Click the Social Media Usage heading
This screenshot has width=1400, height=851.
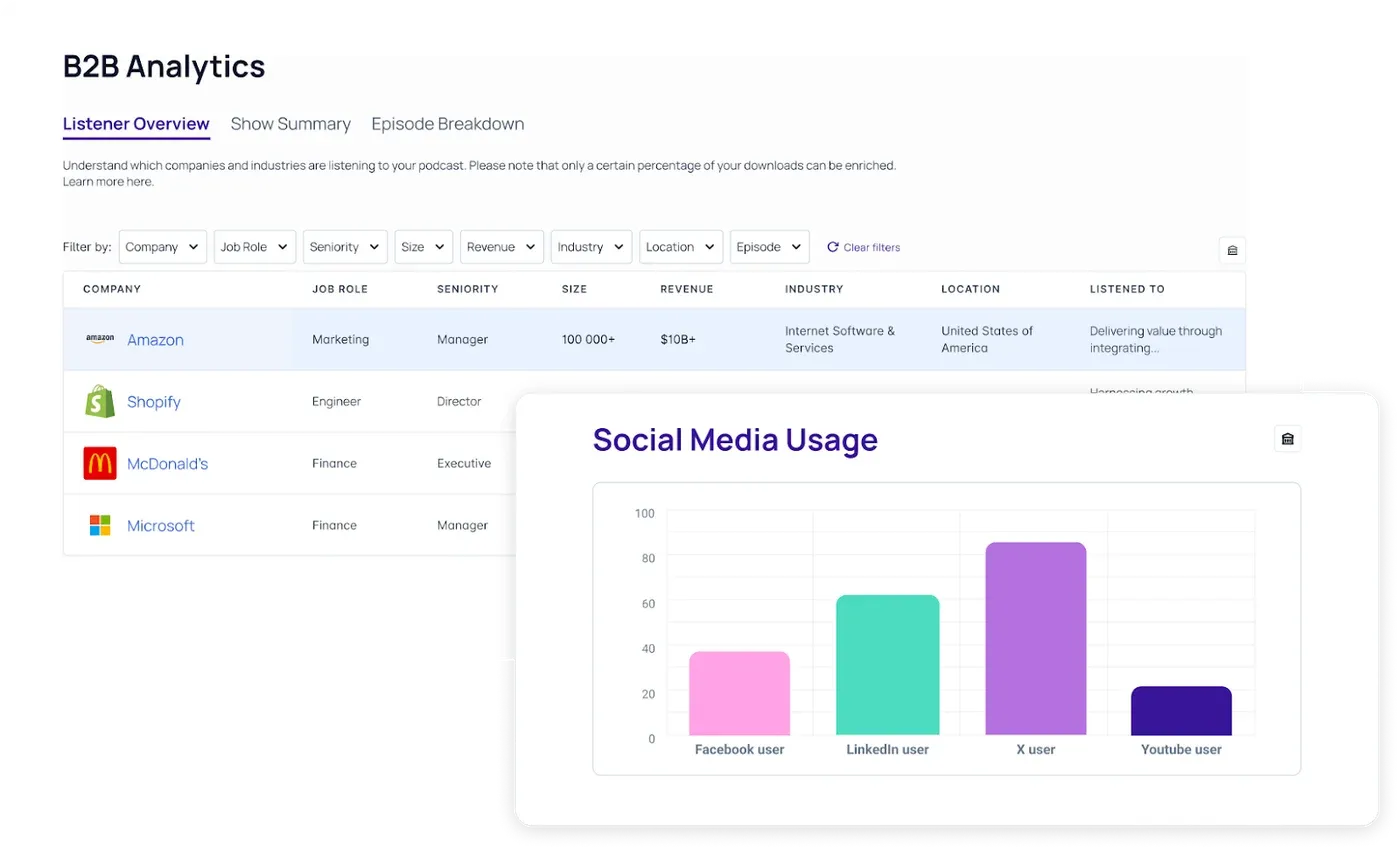click(735, 439)
